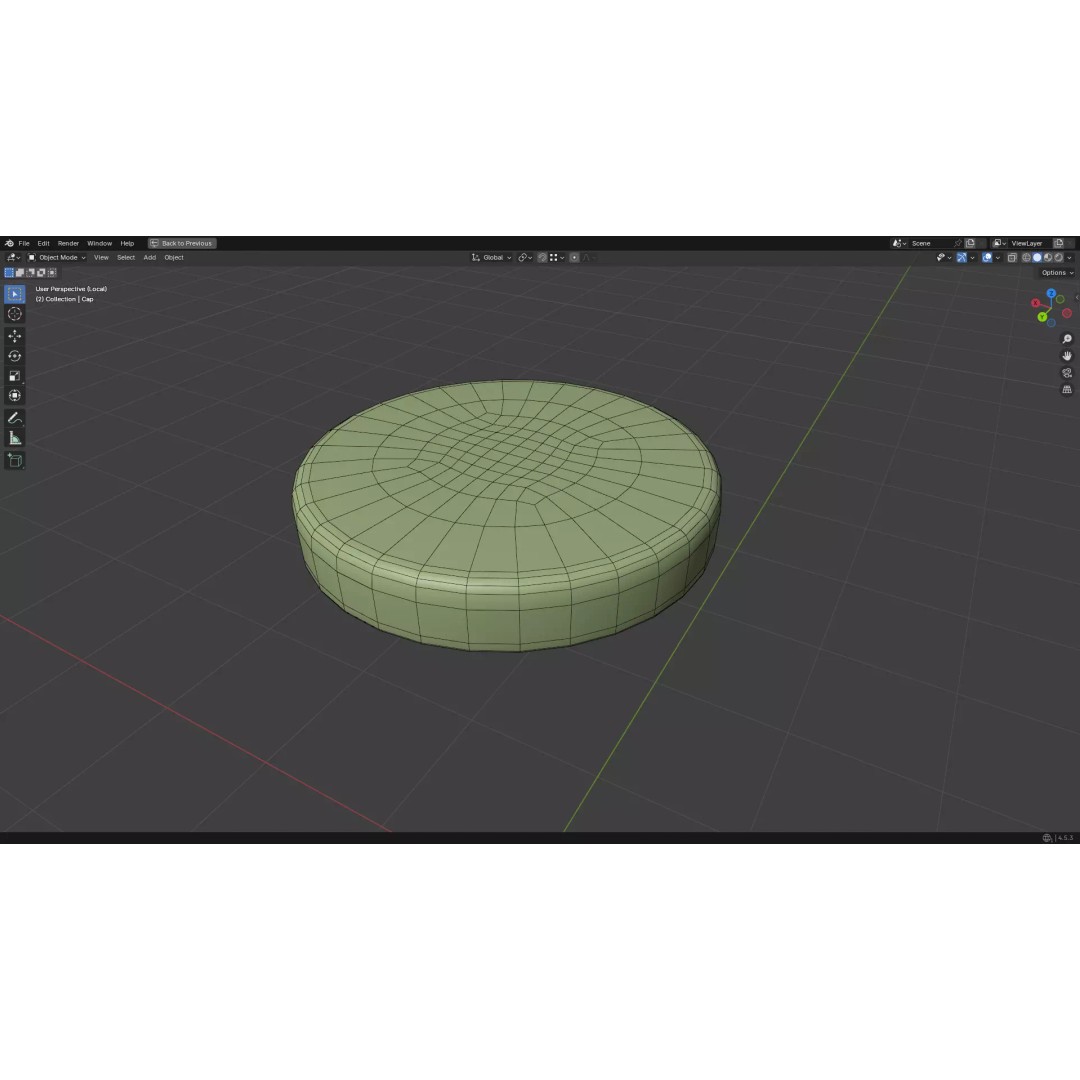Open the viewport Object menu

[174, 258]
